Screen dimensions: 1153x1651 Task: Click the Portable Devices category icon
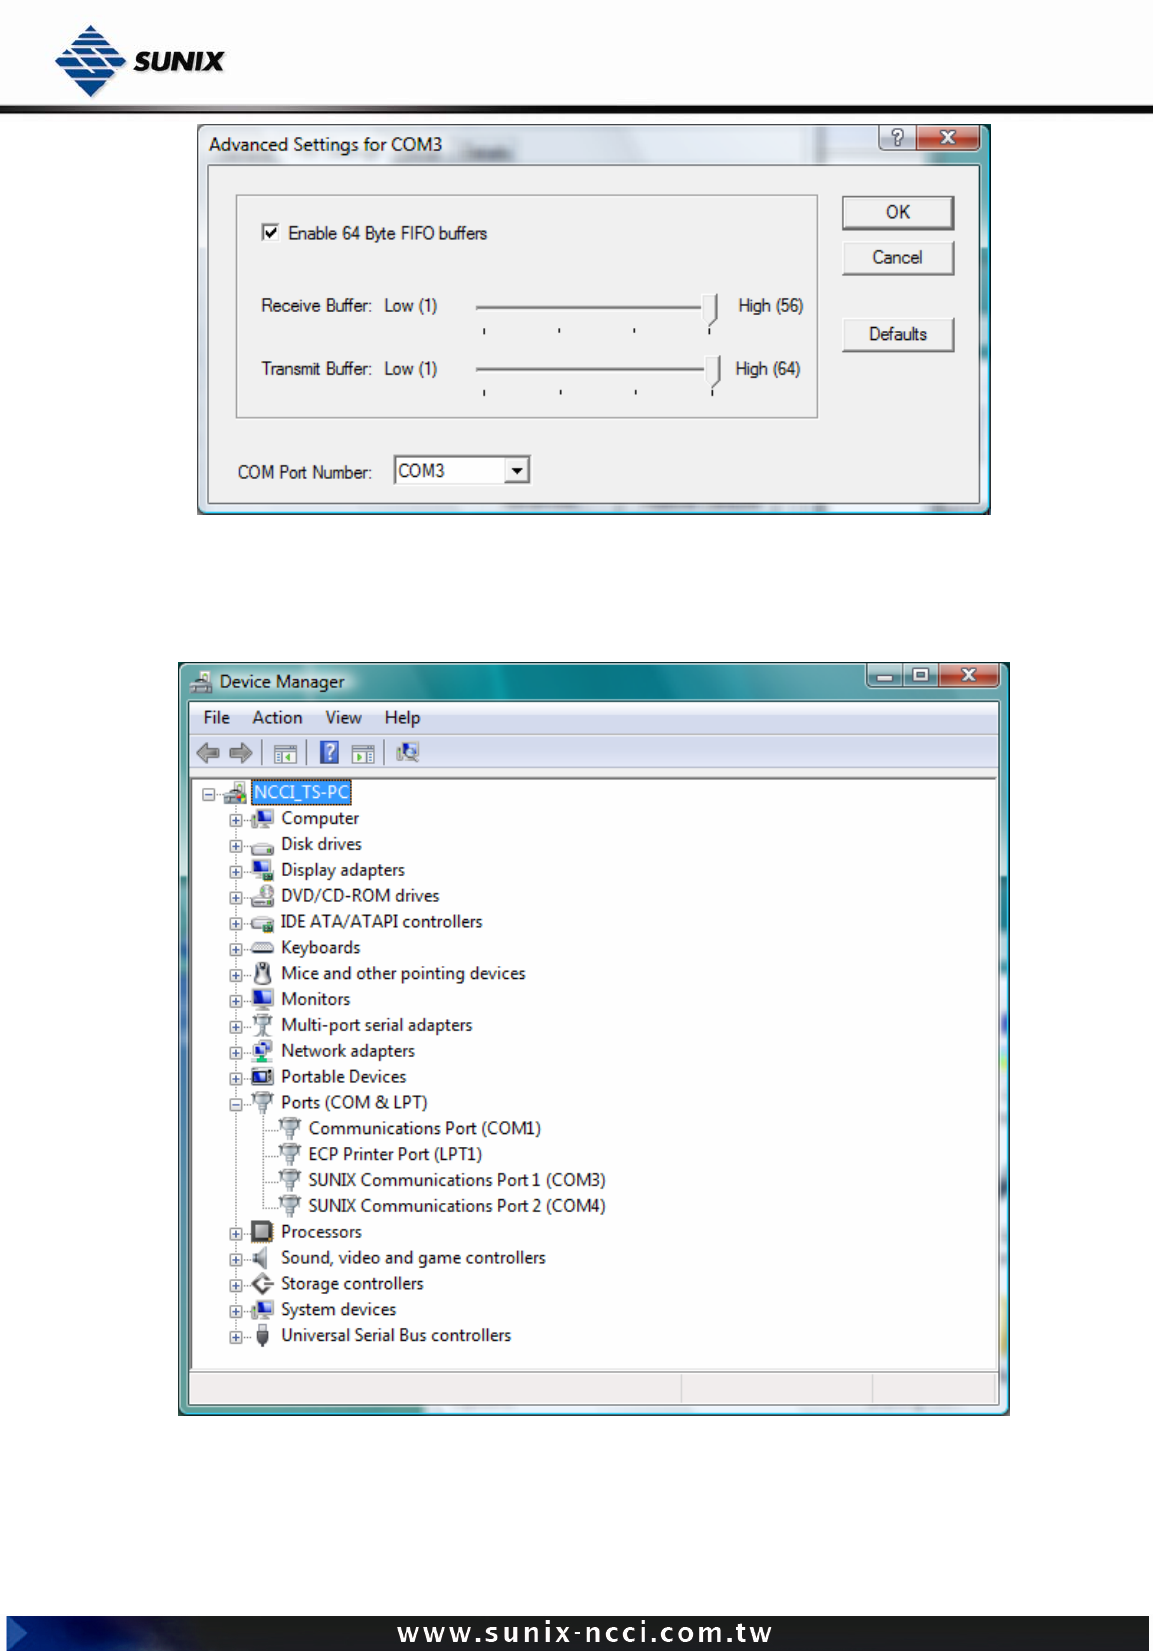tap(262, 1077)
